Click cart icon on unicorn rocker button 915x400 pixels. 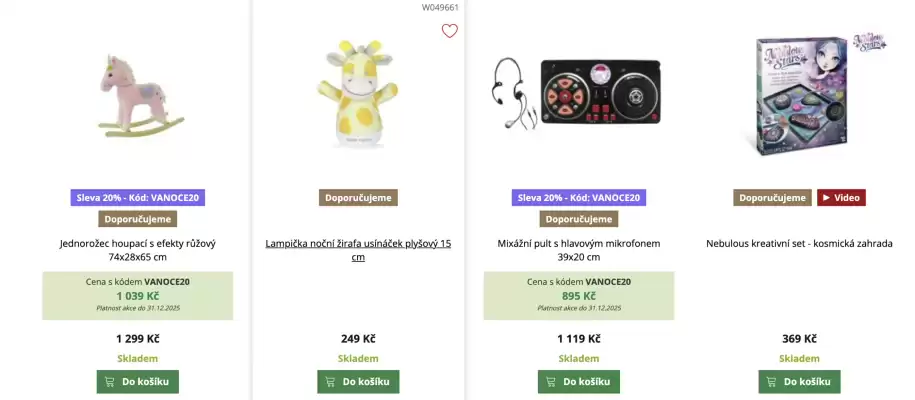point(109,382)
